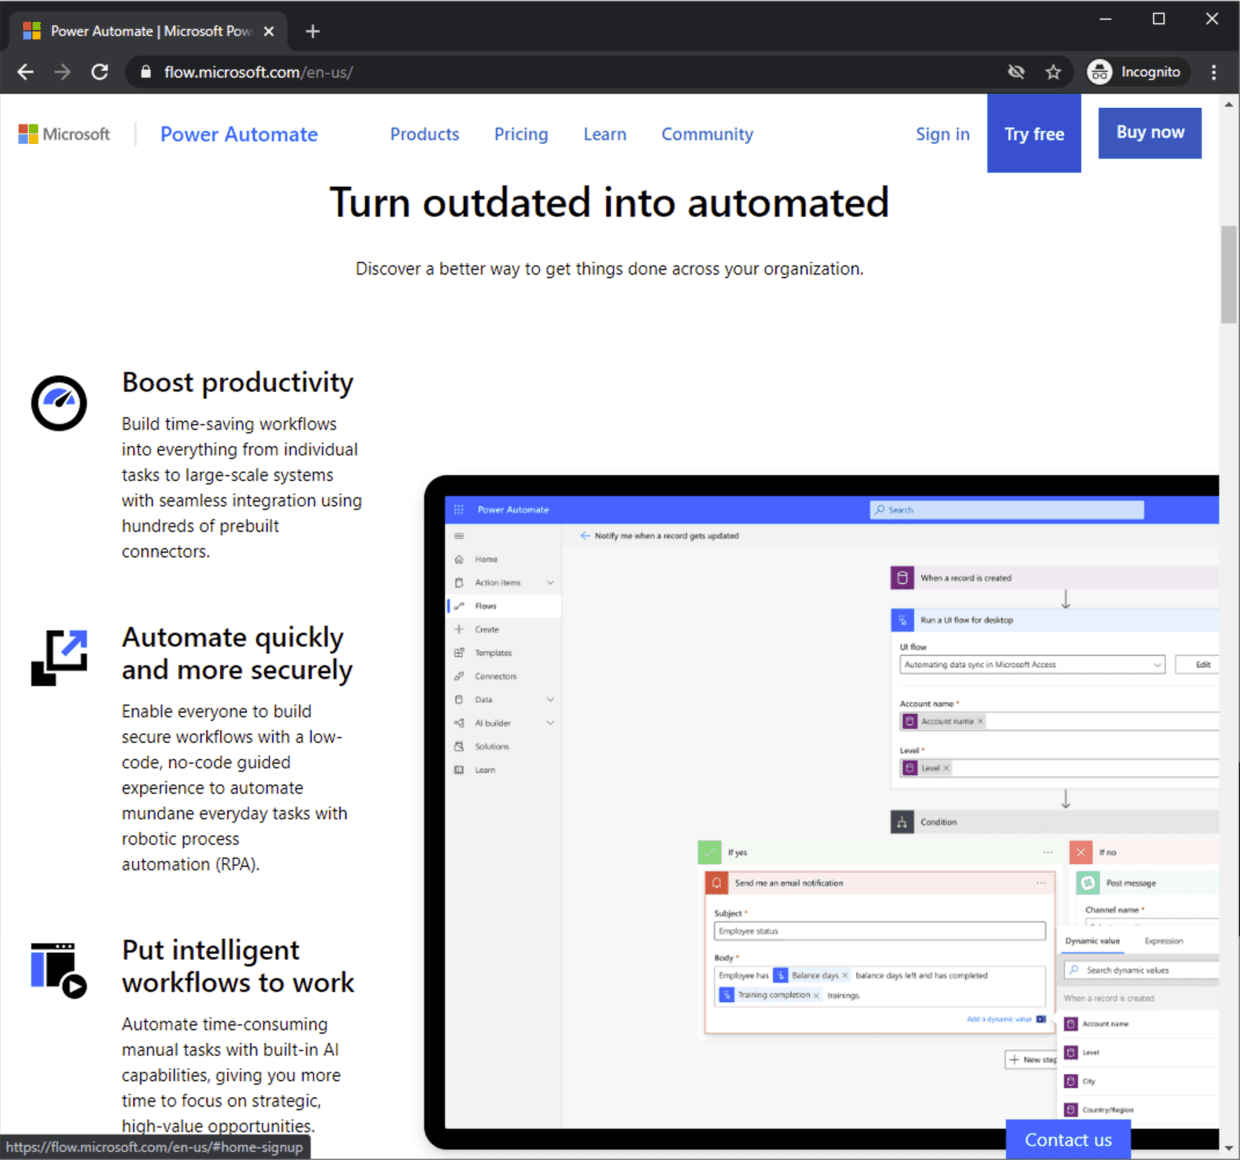The height and width of the screenshot is (1160, 1240).
Task: Click the Edit button beside UI flow
Action: point(1197,665)
